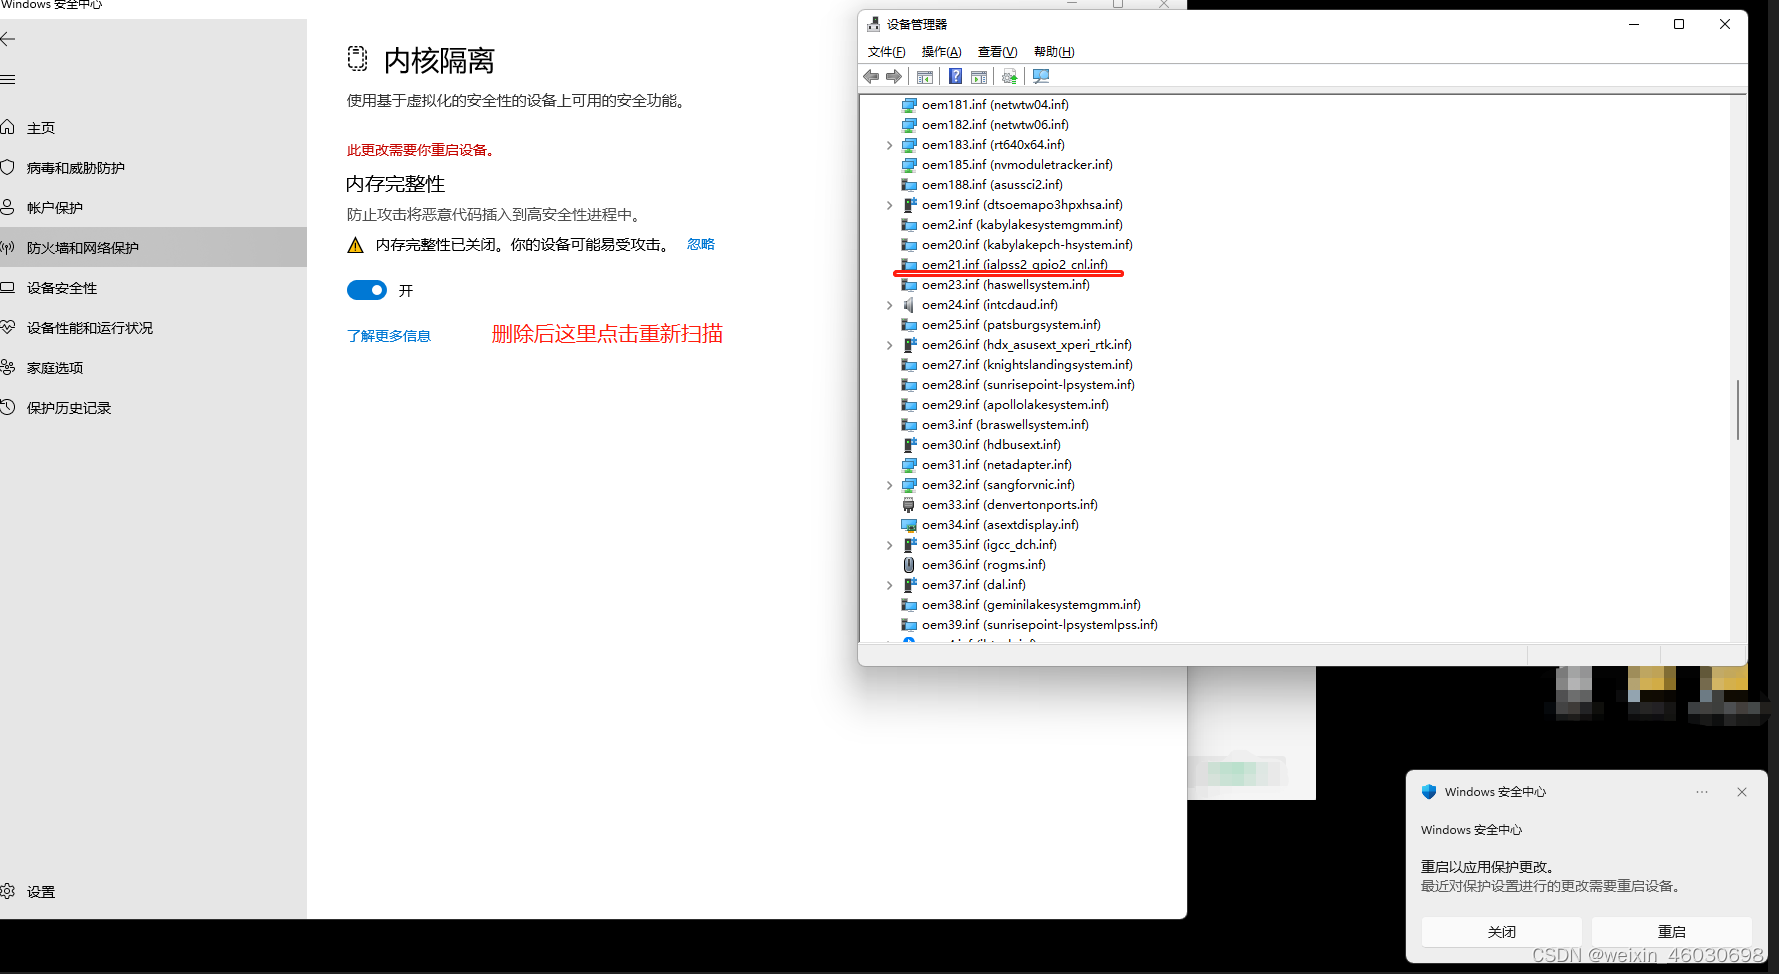Click the 忽略 link next to the warning
Image resolution: width=1779 pixels, height=974 pixels.
tap(701, 244)
